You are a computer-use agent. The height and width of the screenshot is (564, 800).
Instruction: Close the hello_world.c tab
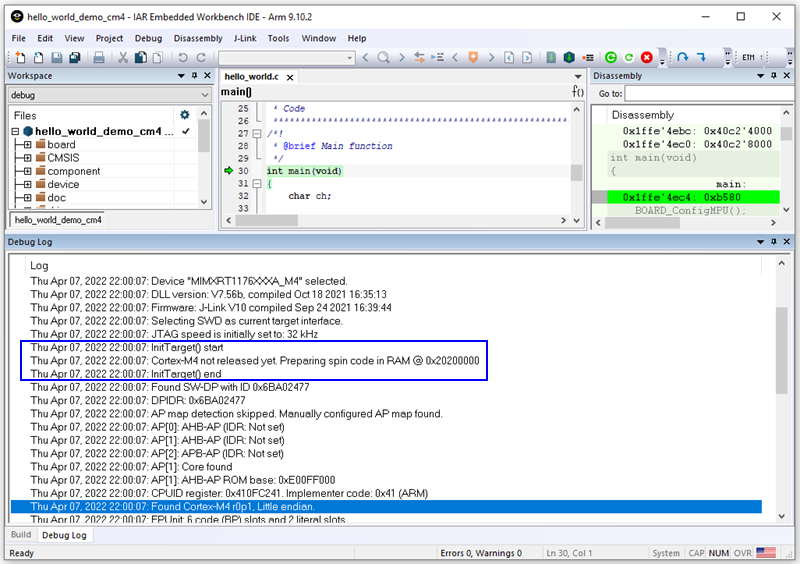(290, 77)
